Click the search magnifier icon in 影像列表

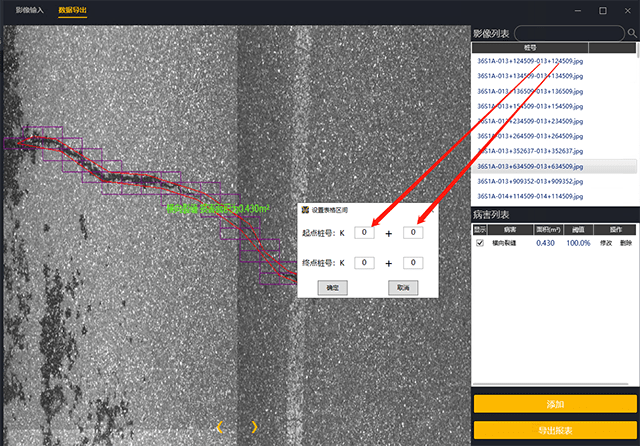pyautogui.click(x=631, y=33)
